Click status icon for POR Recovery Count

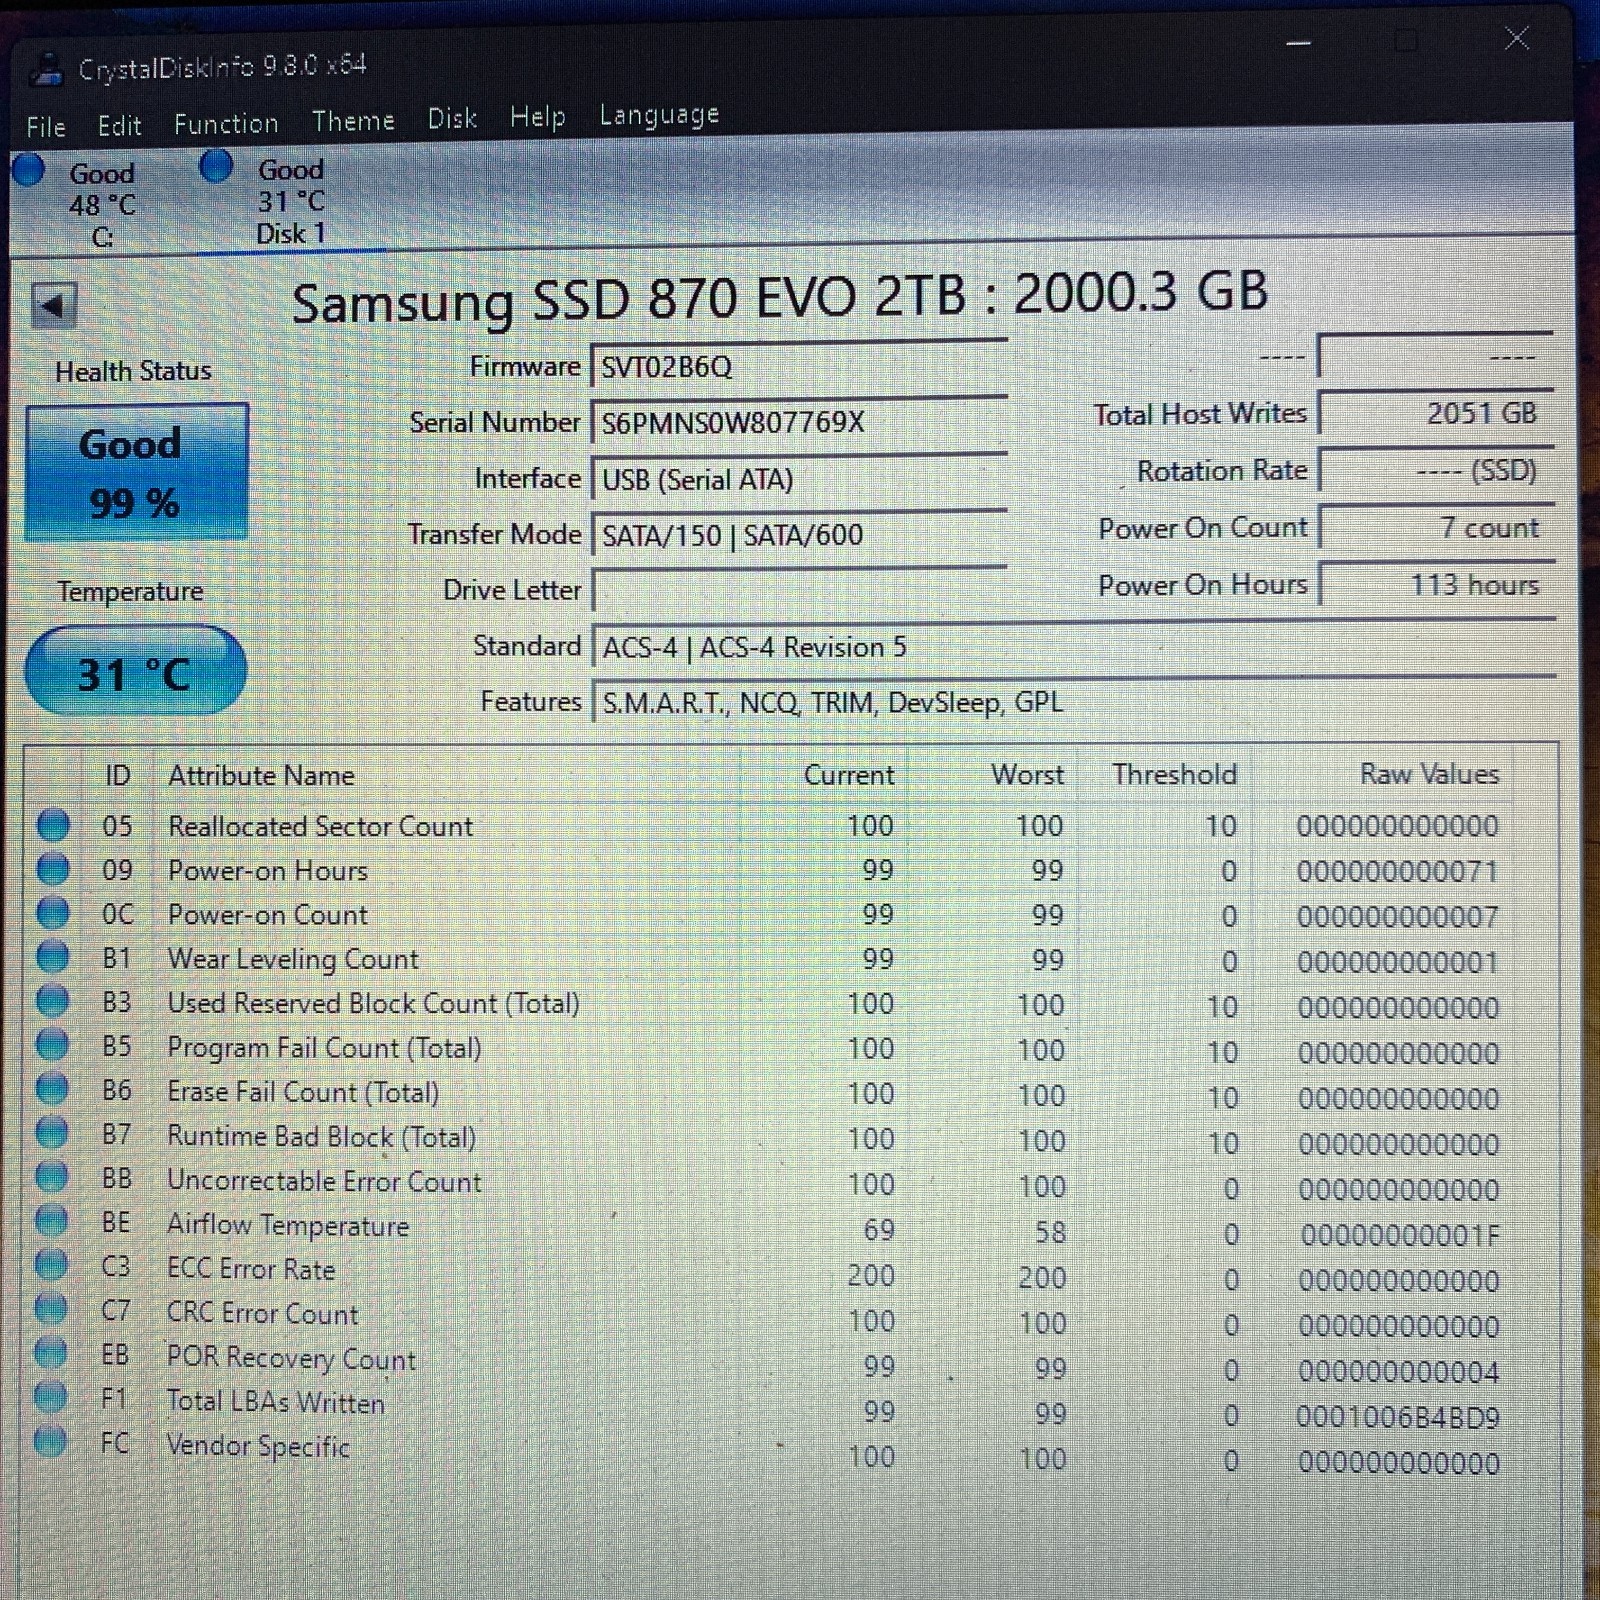(x=51, y=1352)
